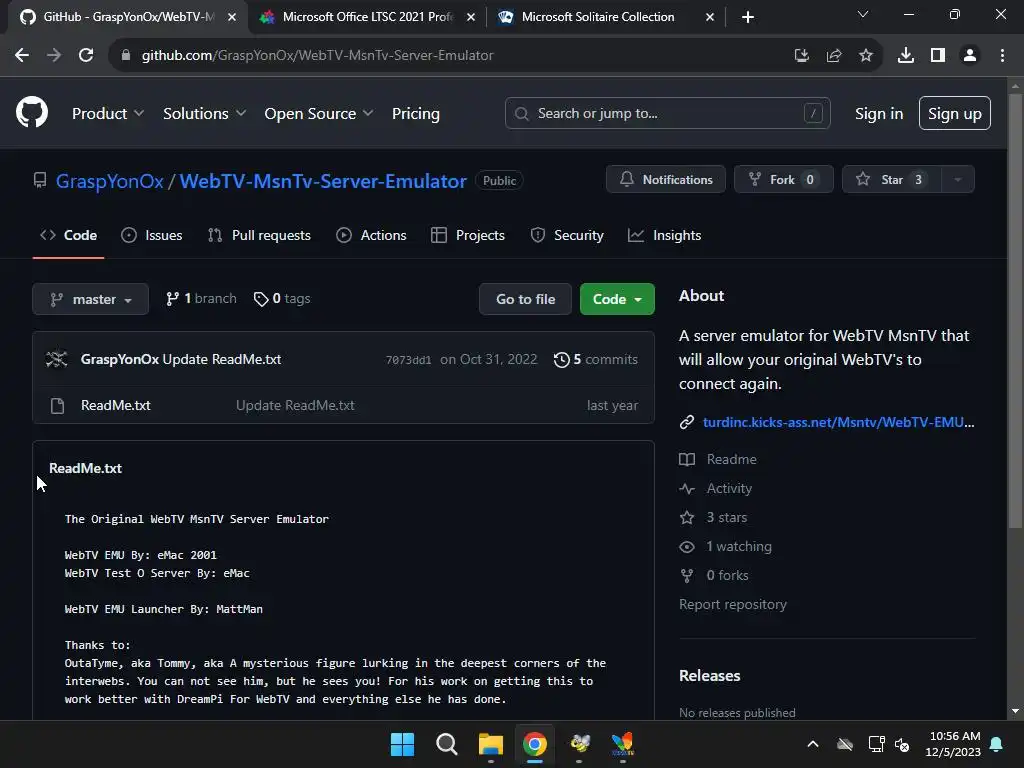Open Update ReadMe.txt commit message in file row
Viewport: 1024px width, 768px height.
(x=295, y=405)
